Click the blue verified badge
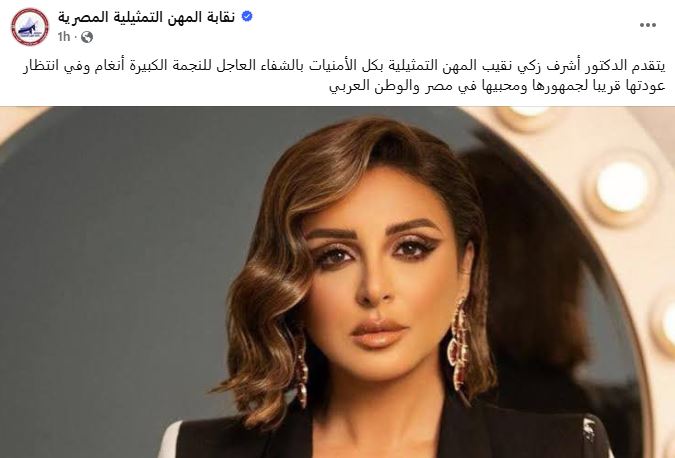This screenshot has width=675, height=458. pos(247,17)
